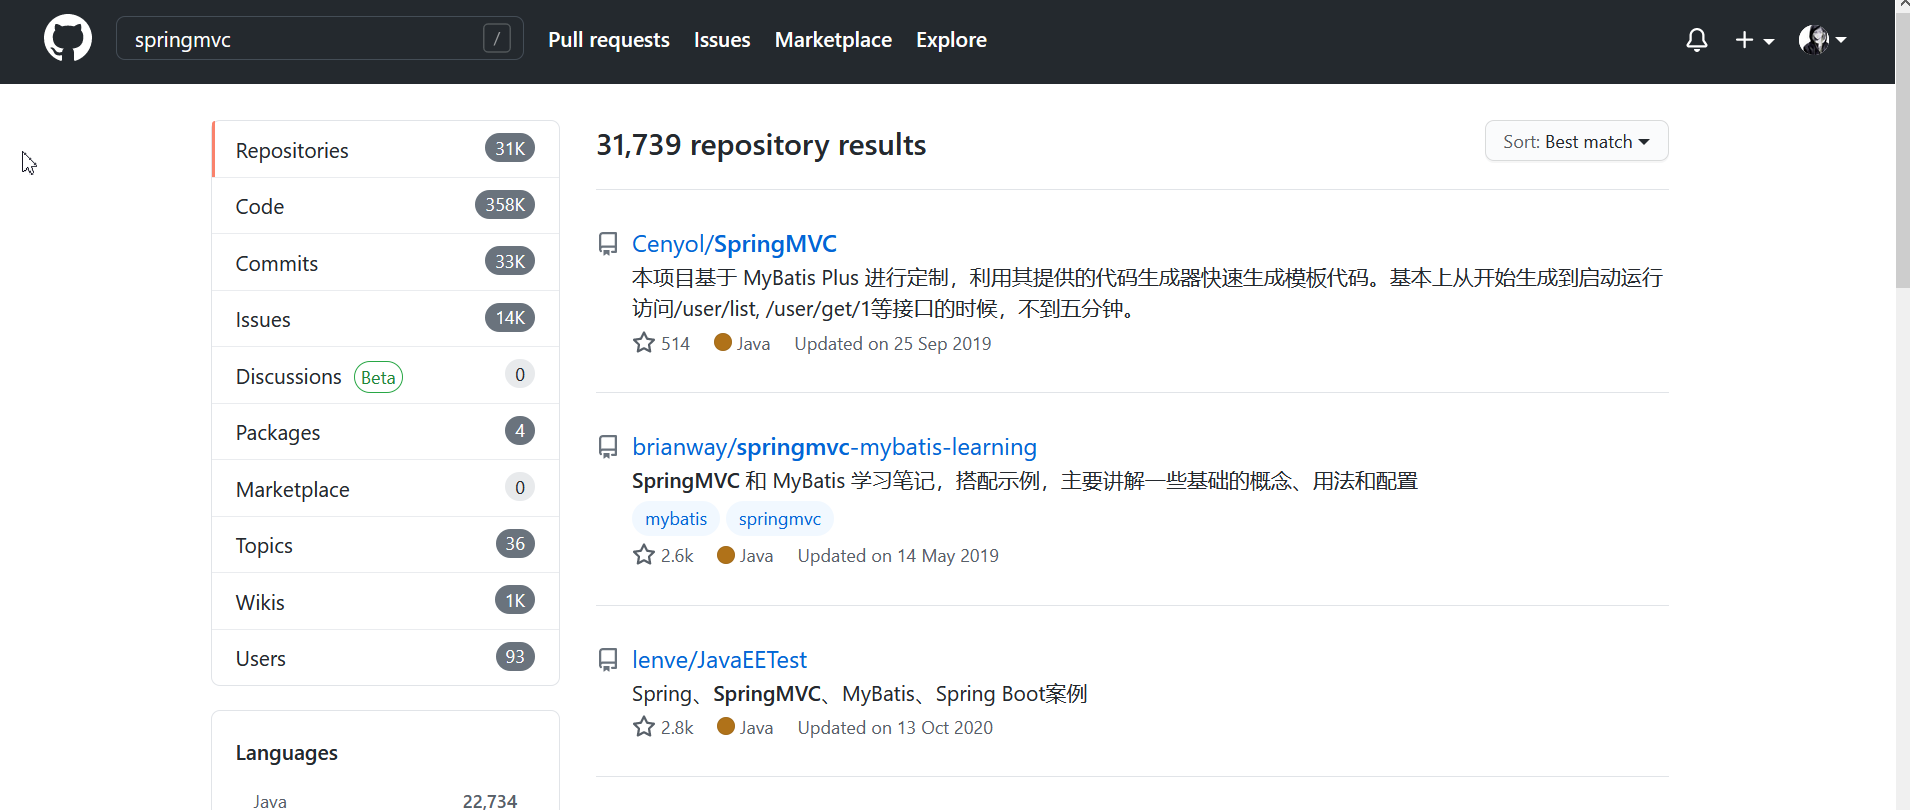Focus the springmvc search field

click(320, 39)
